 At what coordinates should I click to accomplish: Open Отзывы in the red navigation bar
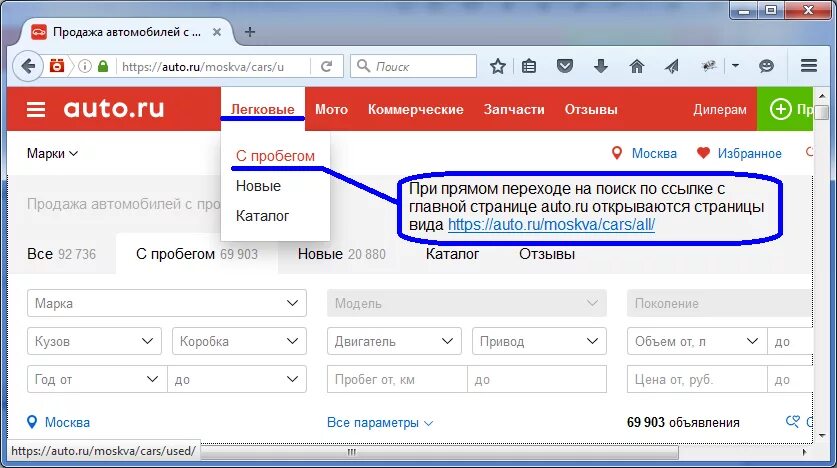tap(591, 109)
